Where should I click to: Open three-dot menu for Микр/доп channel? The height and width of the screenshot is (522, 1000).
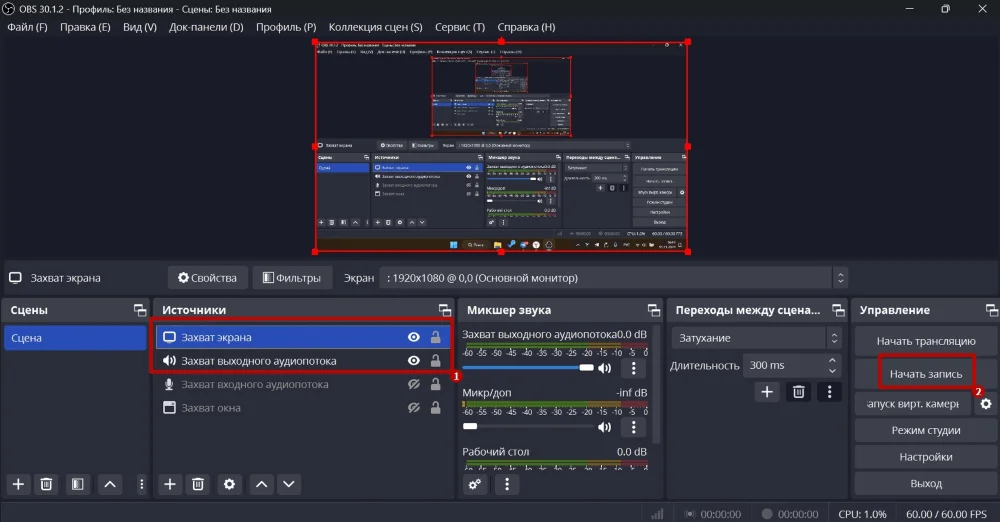click(634, 427)
